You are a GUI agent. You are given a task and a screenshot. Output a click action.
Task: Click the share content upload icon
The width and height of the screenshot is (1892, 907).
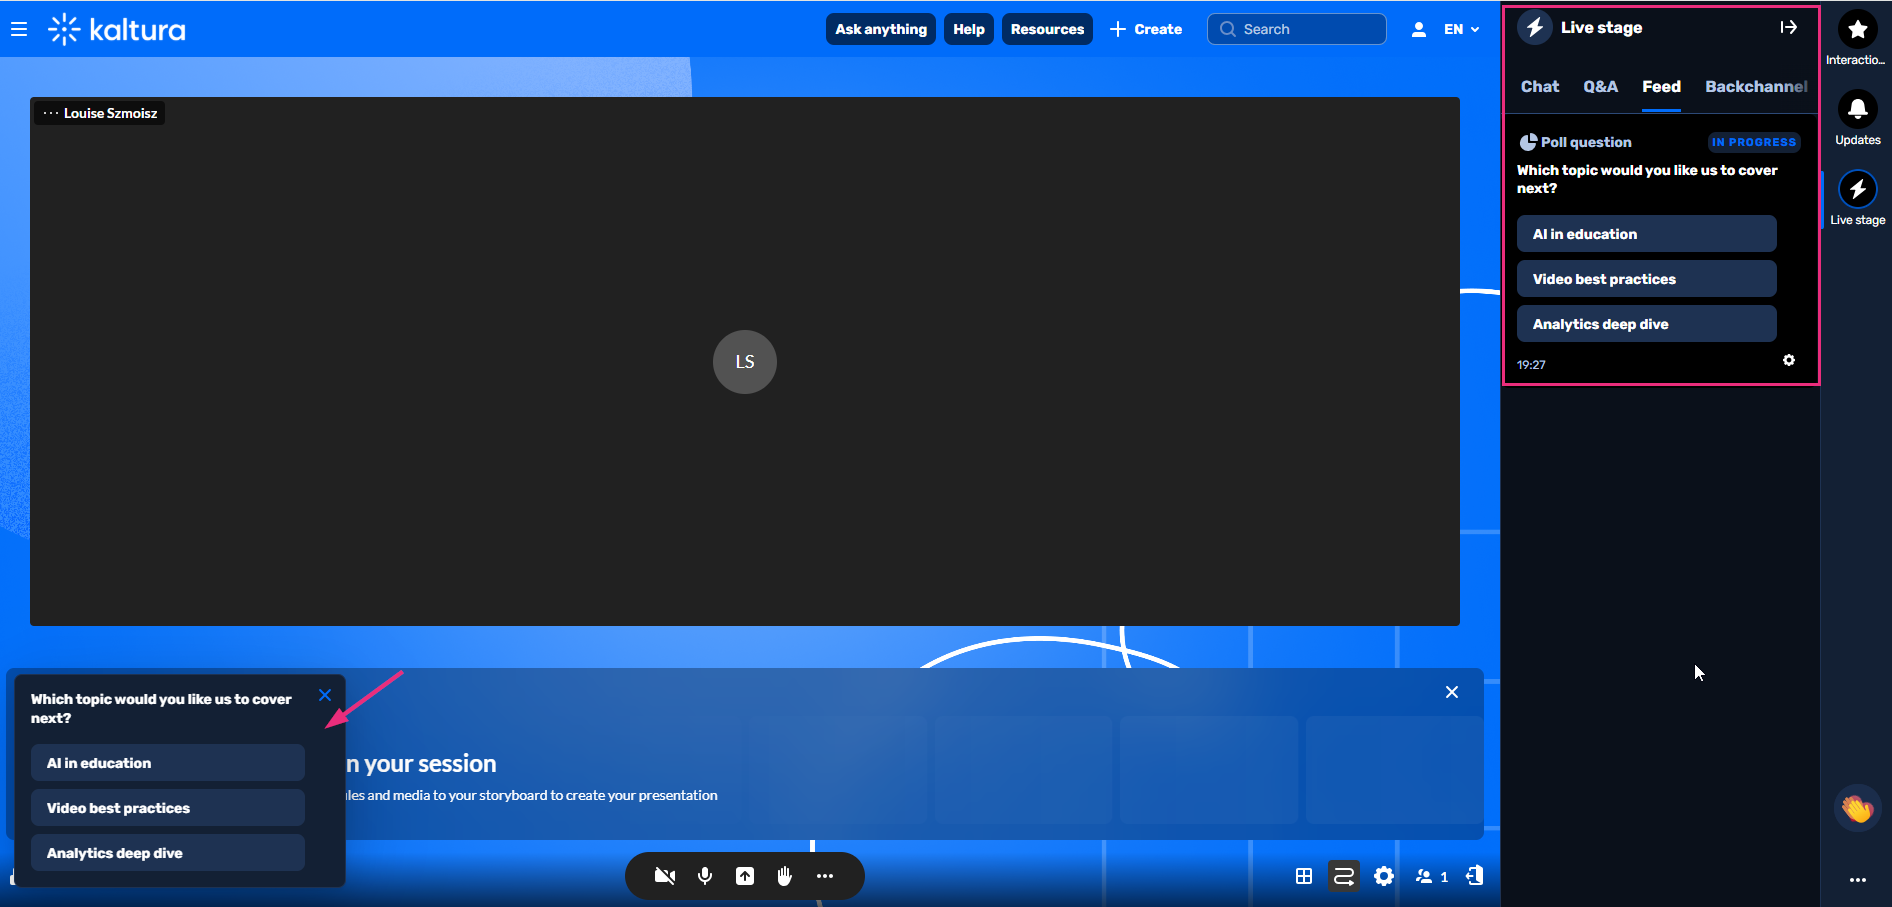coord(745,876)
